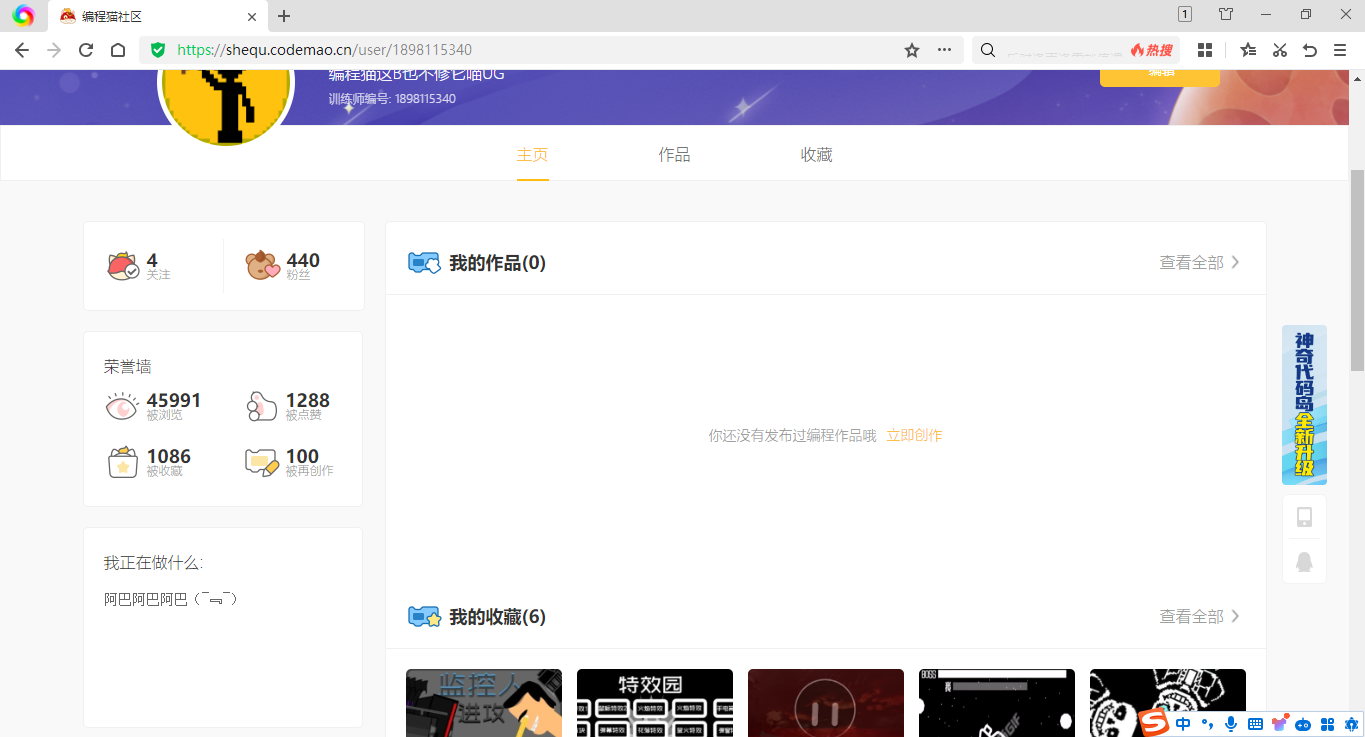
Task: Click the search magnifier icon
Action: pos(988,50)
